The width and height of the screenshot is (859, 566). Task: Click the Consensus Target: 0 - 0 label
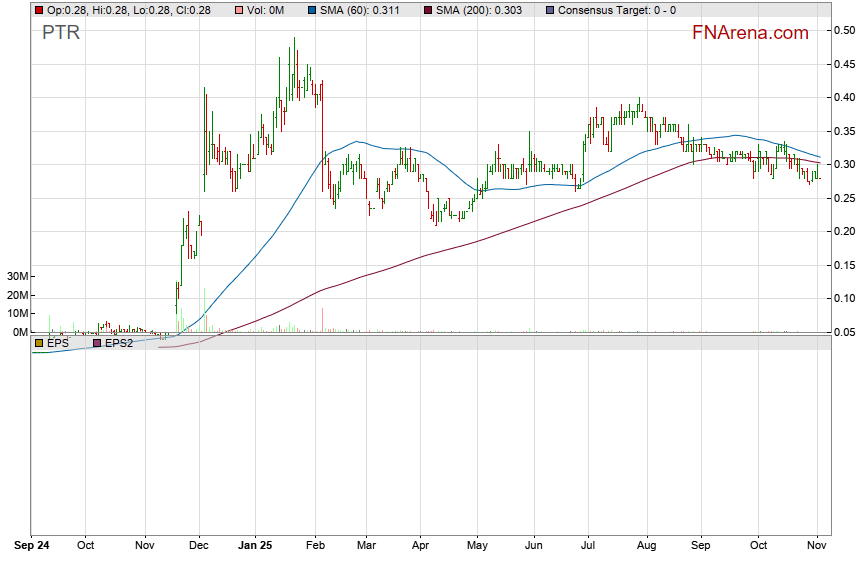[x=616, y=9]
